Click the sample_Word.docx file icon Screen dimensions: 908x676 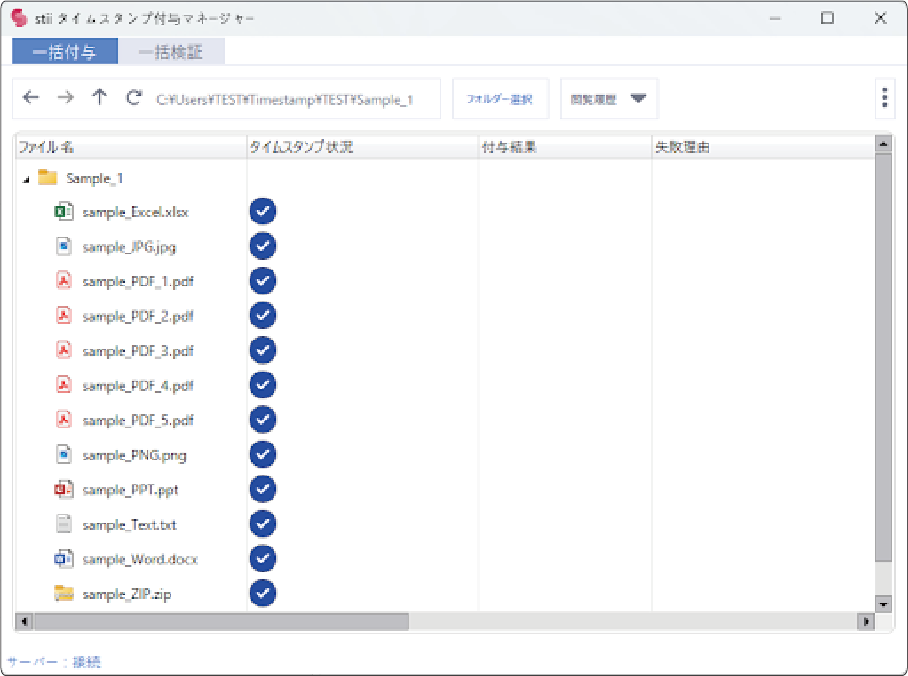point(64,559)
